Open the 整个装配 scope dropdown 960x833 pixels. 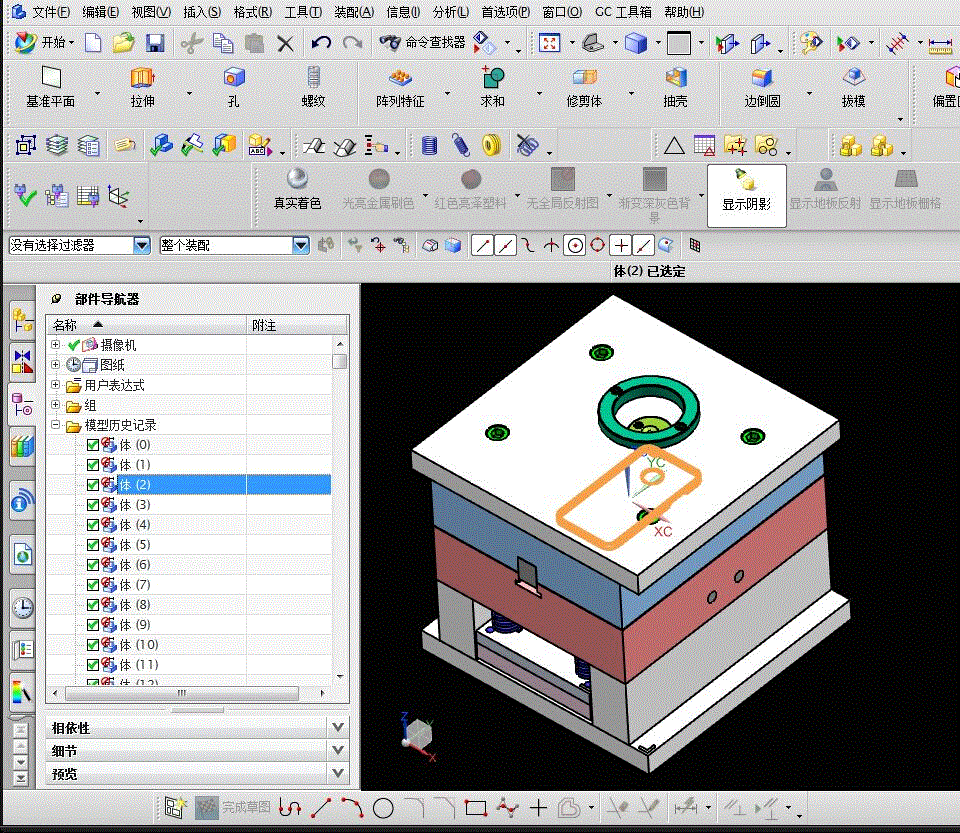coord(301,245)
